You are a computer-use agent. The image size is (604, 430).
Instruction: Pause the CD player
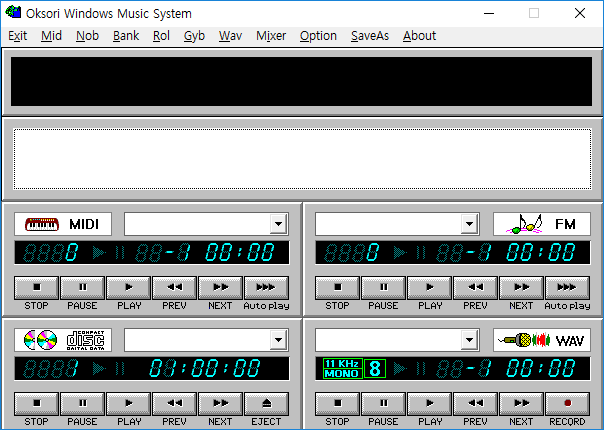(82, 403)
